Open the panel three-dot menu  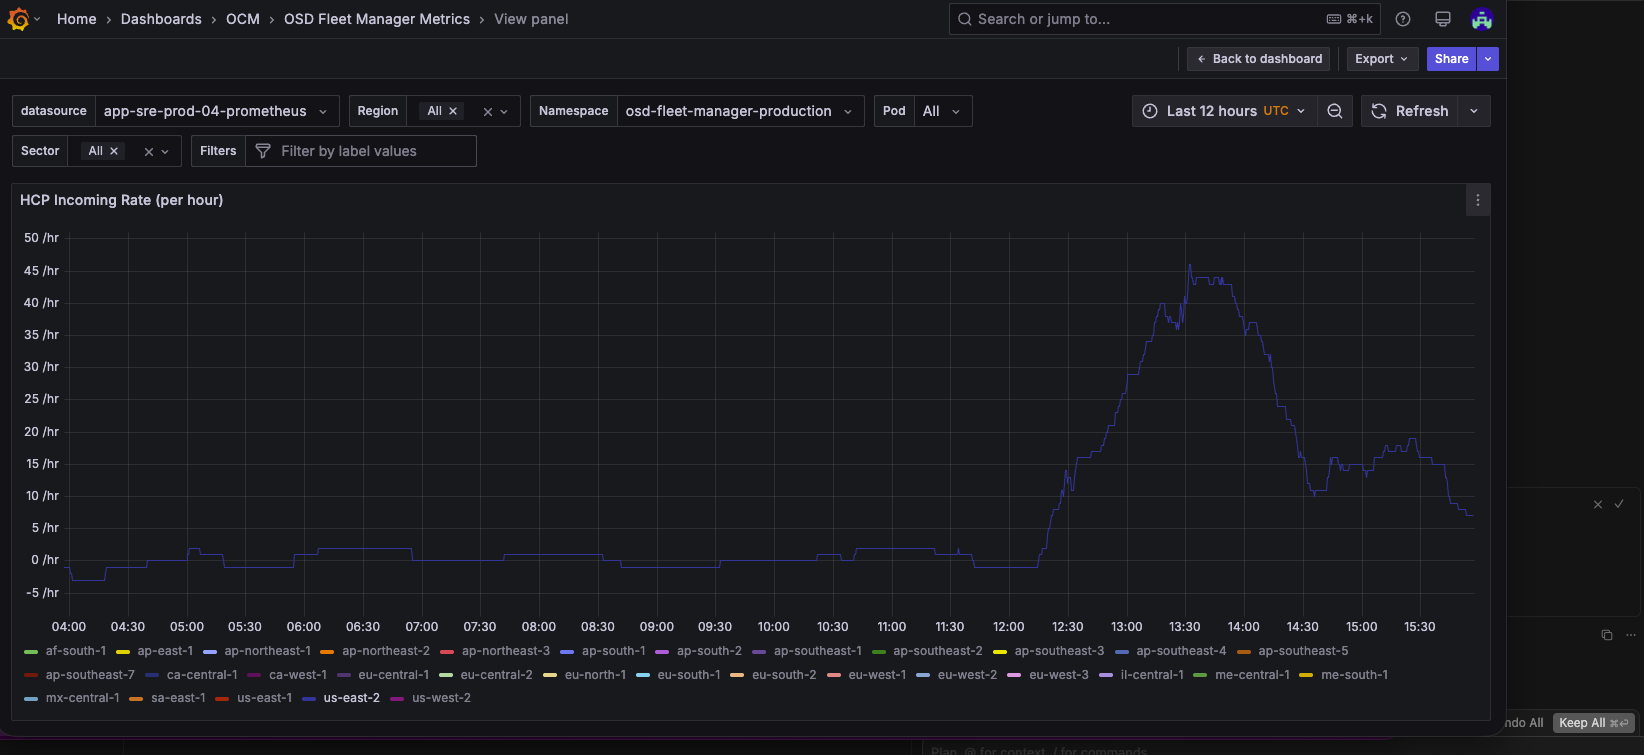point(1477,200)
